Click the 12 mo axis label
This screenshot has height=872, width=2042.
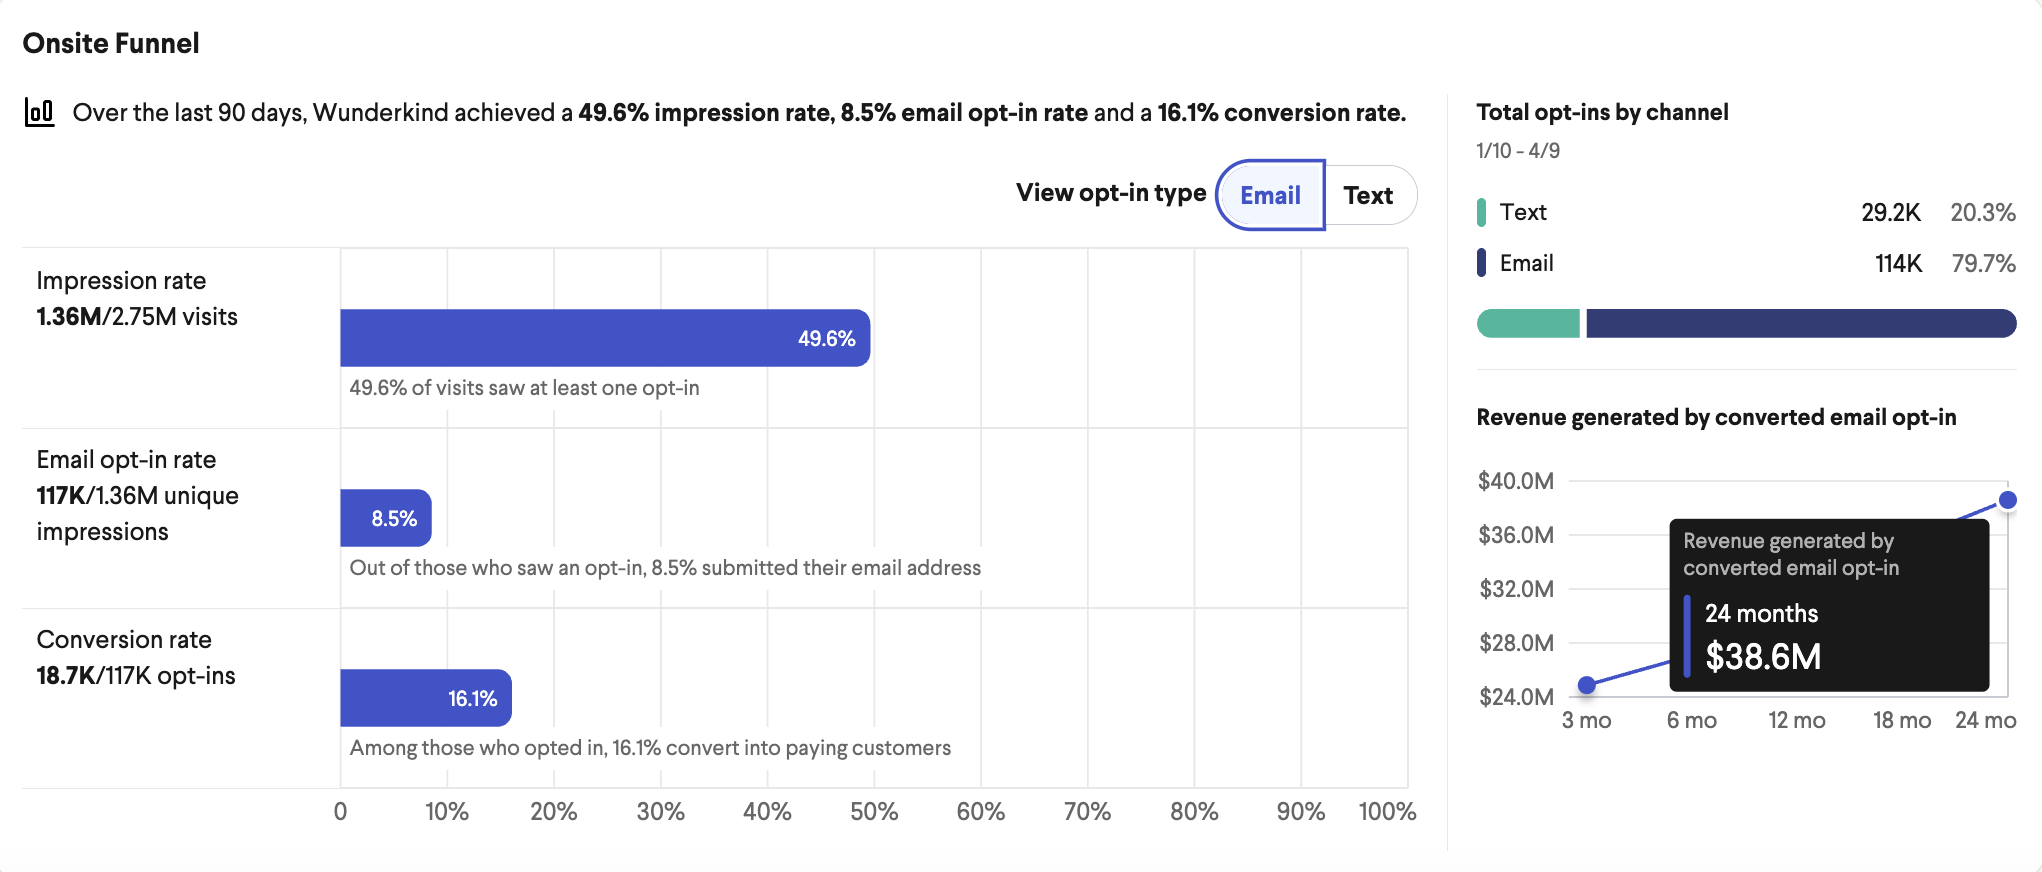pyautogui.click(x=1797, y=720)
